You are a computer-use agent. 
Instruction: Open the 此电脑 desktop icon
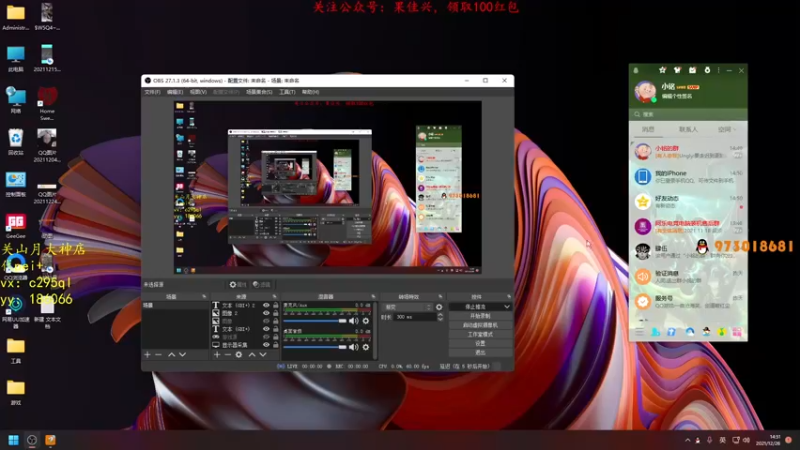pyautogui.click(x=16, y=58)
